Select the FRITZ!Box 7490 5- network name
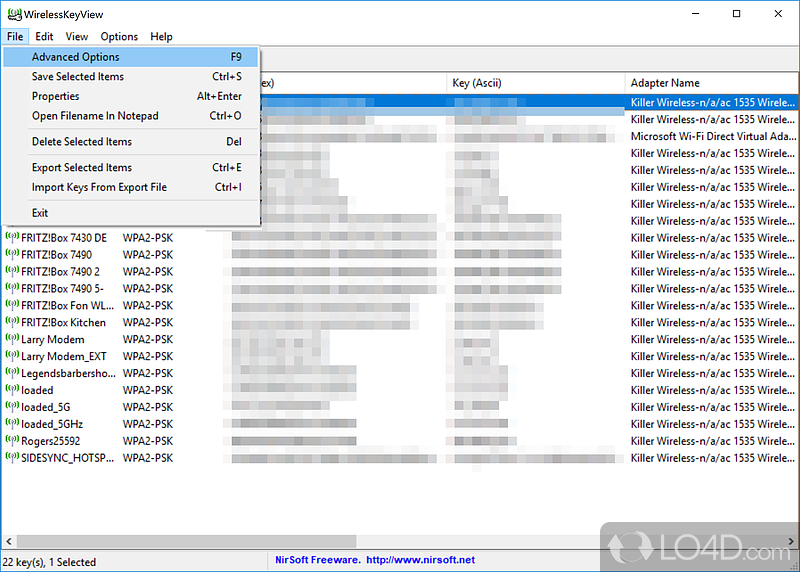Viewport: 800px width, 572px height. [x=62, y=288]
